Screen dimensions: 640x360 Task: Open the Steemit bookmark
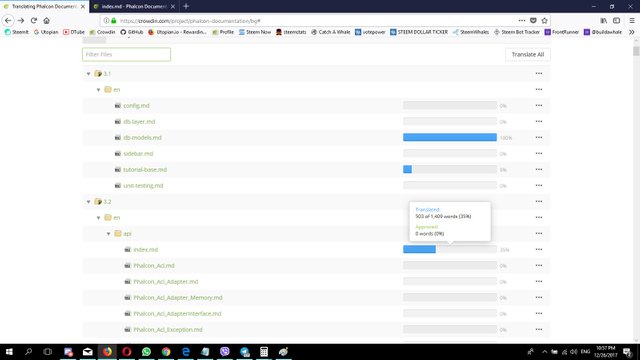pyautogui.click(x=16, y=32)
